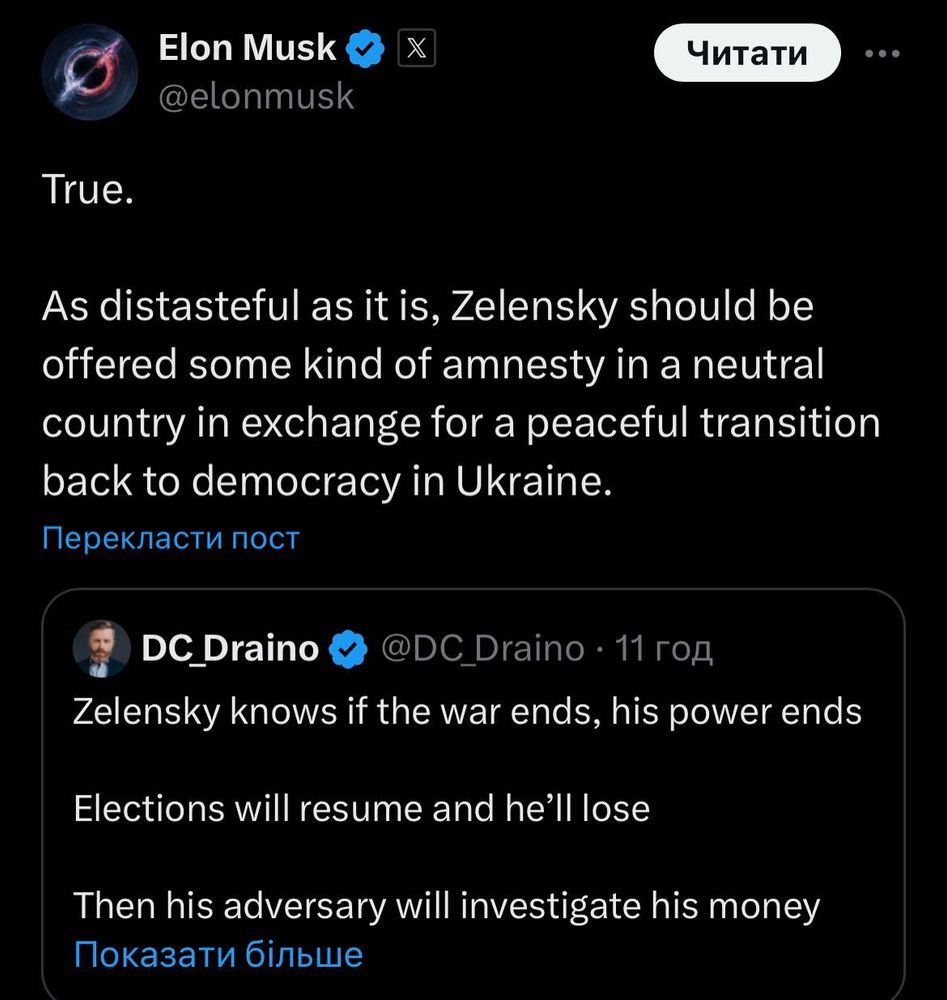The width and height of the screenshot is (947, 1000).
Task: Click the X affiliation badge next to Elon Musk
Action: pos(416,48)
